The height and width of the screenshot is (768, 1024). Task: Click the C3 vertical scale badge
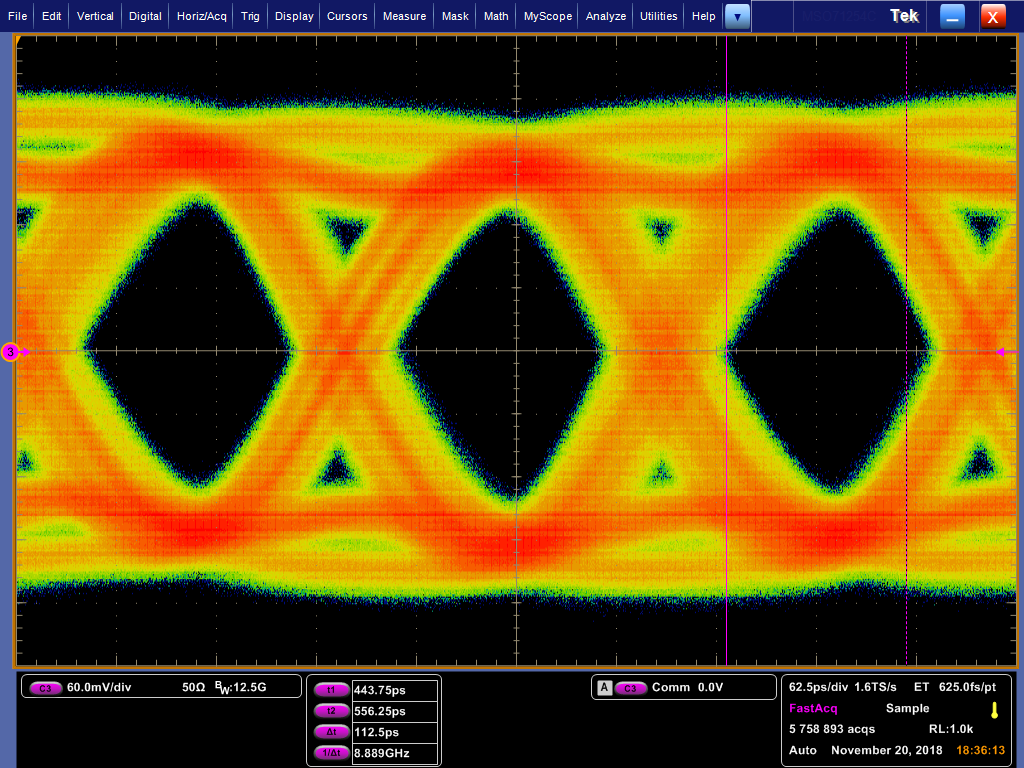pos(45,688)
